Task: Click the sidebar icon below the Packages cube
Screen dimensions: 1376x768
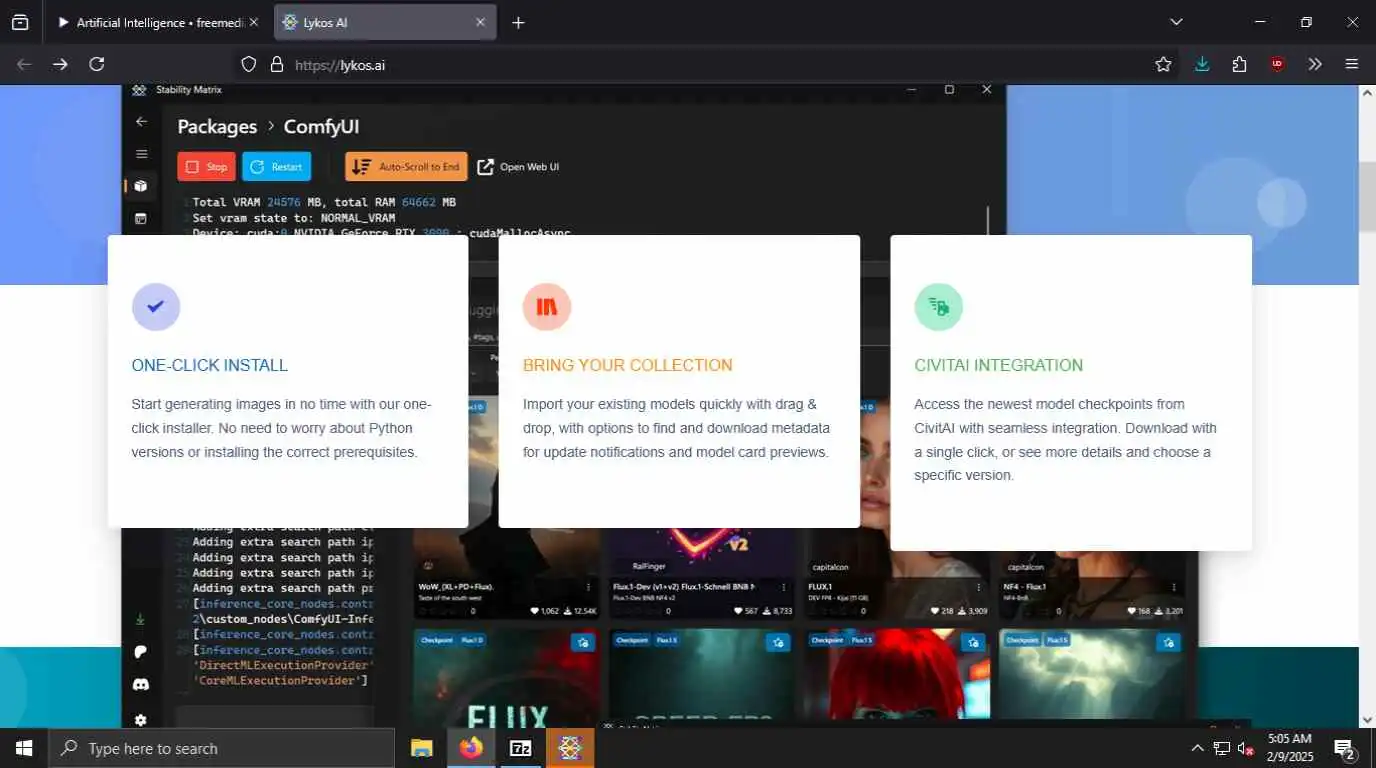Action: [x=141, y=218]
